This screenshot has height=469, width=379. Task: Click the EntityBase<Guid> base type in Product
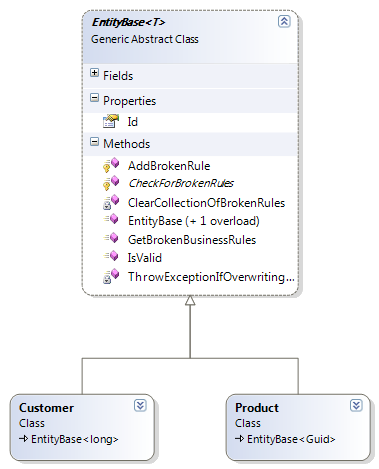point(291,439)
